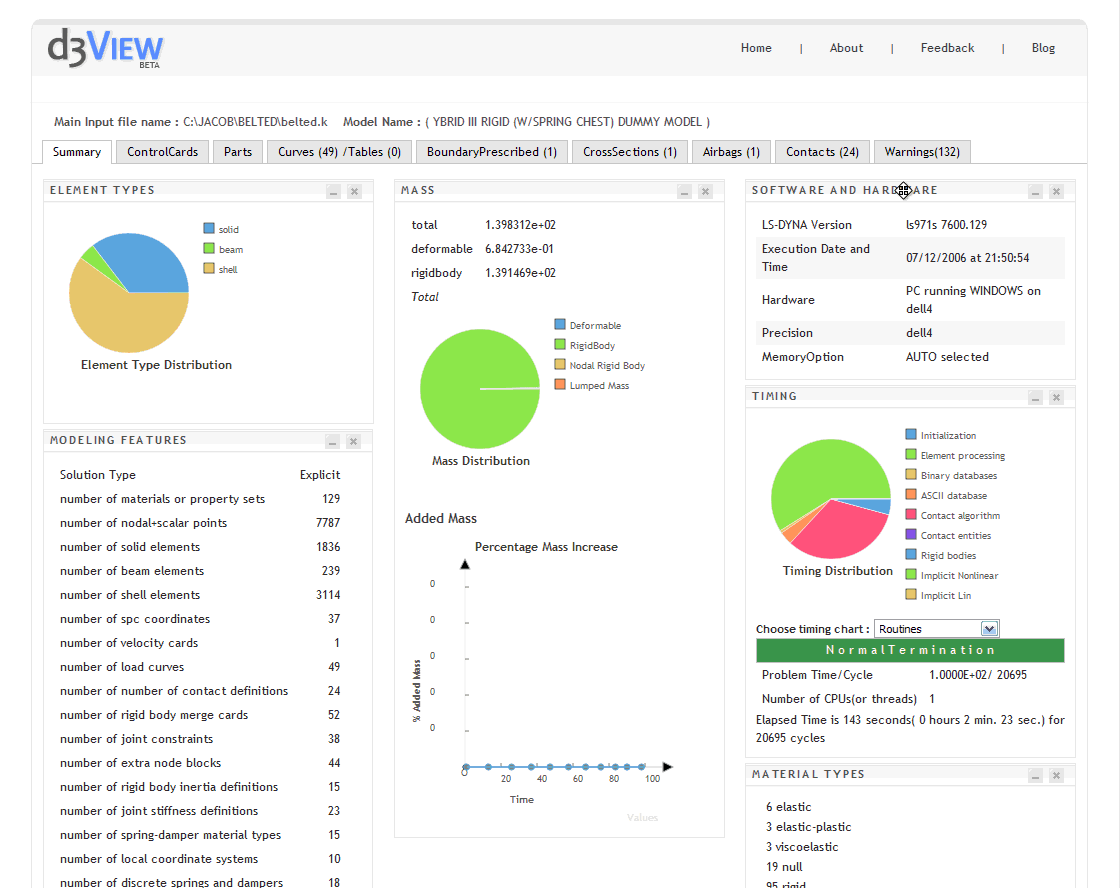Click the Contact entities legend swatch

pos(911,534)
